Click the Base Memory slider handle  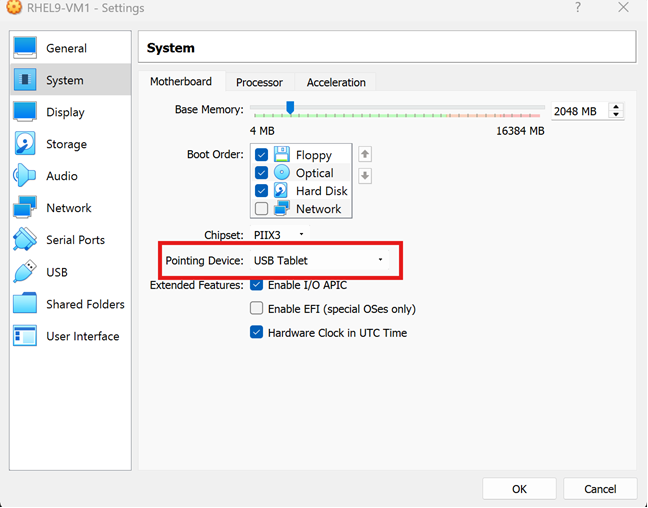(290, 107)
